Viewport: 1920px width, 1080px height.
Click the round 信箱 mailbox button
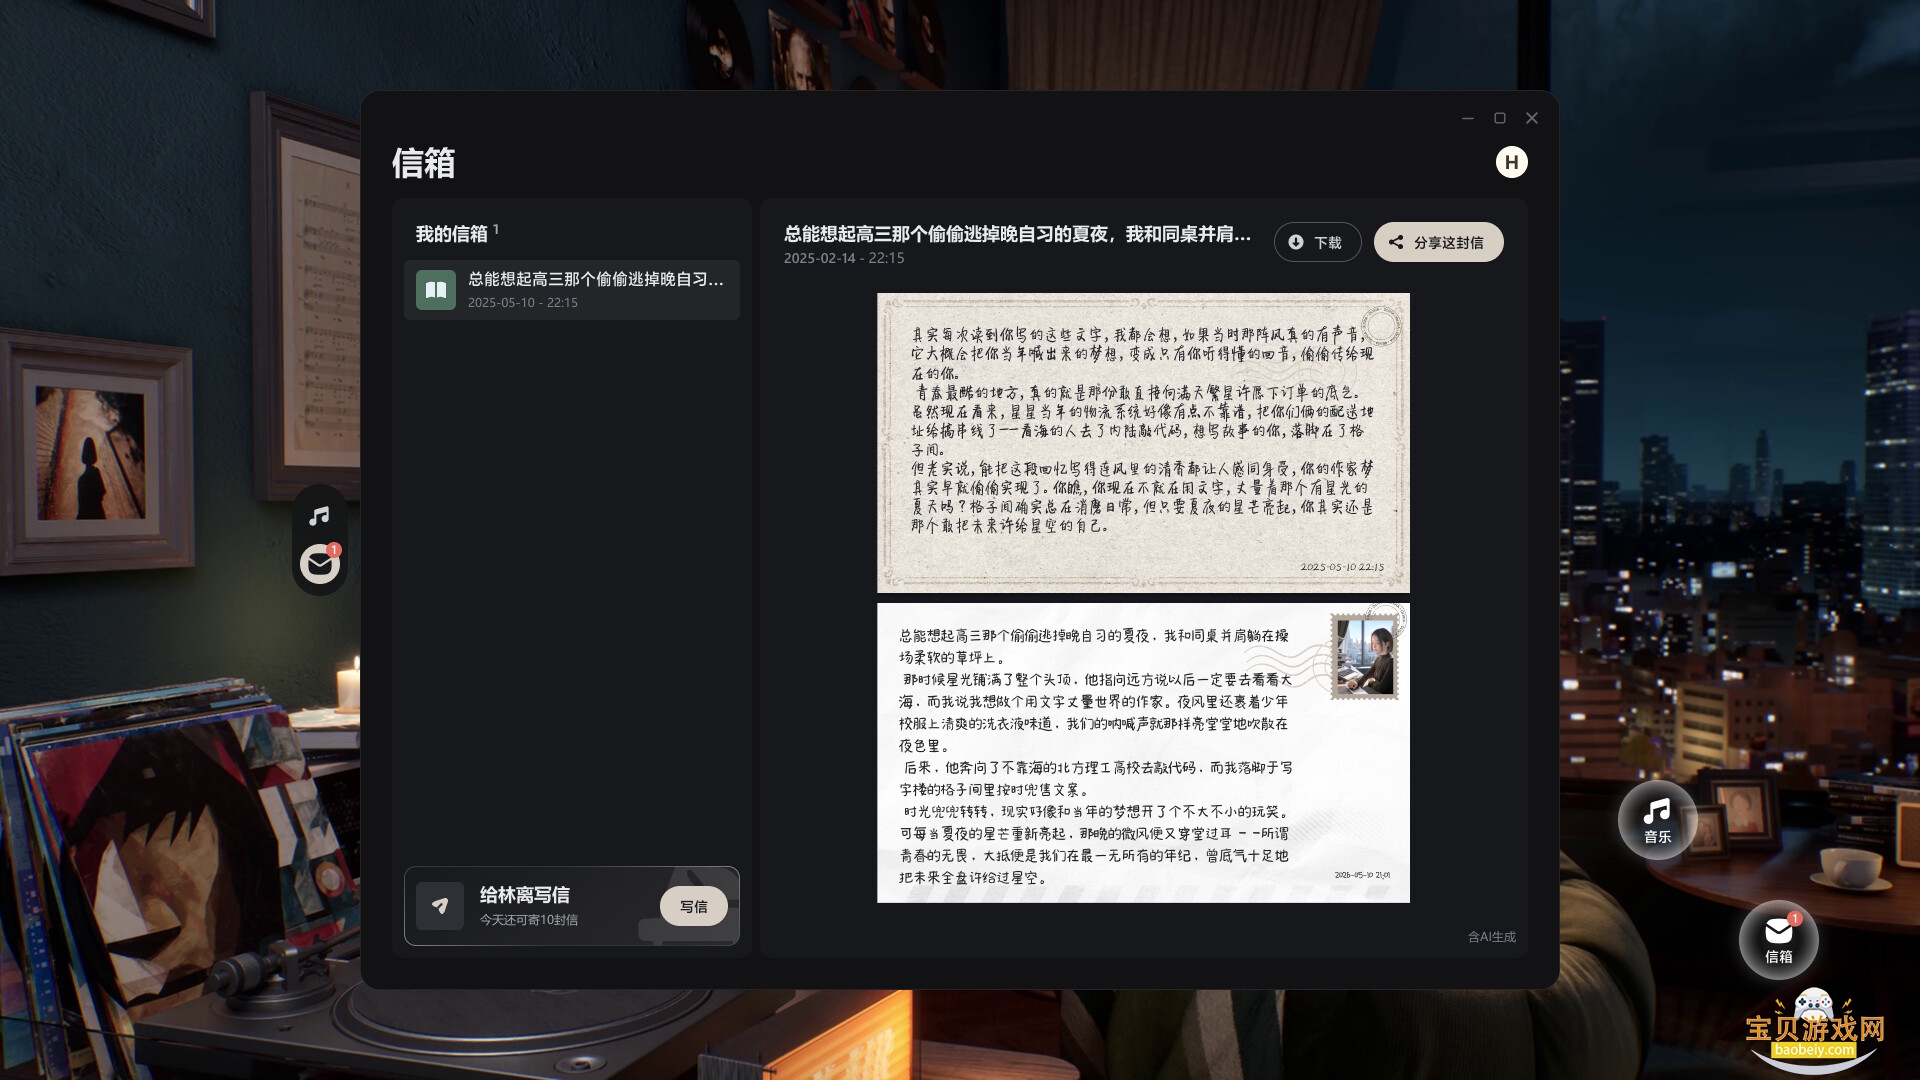(1778, 940)
